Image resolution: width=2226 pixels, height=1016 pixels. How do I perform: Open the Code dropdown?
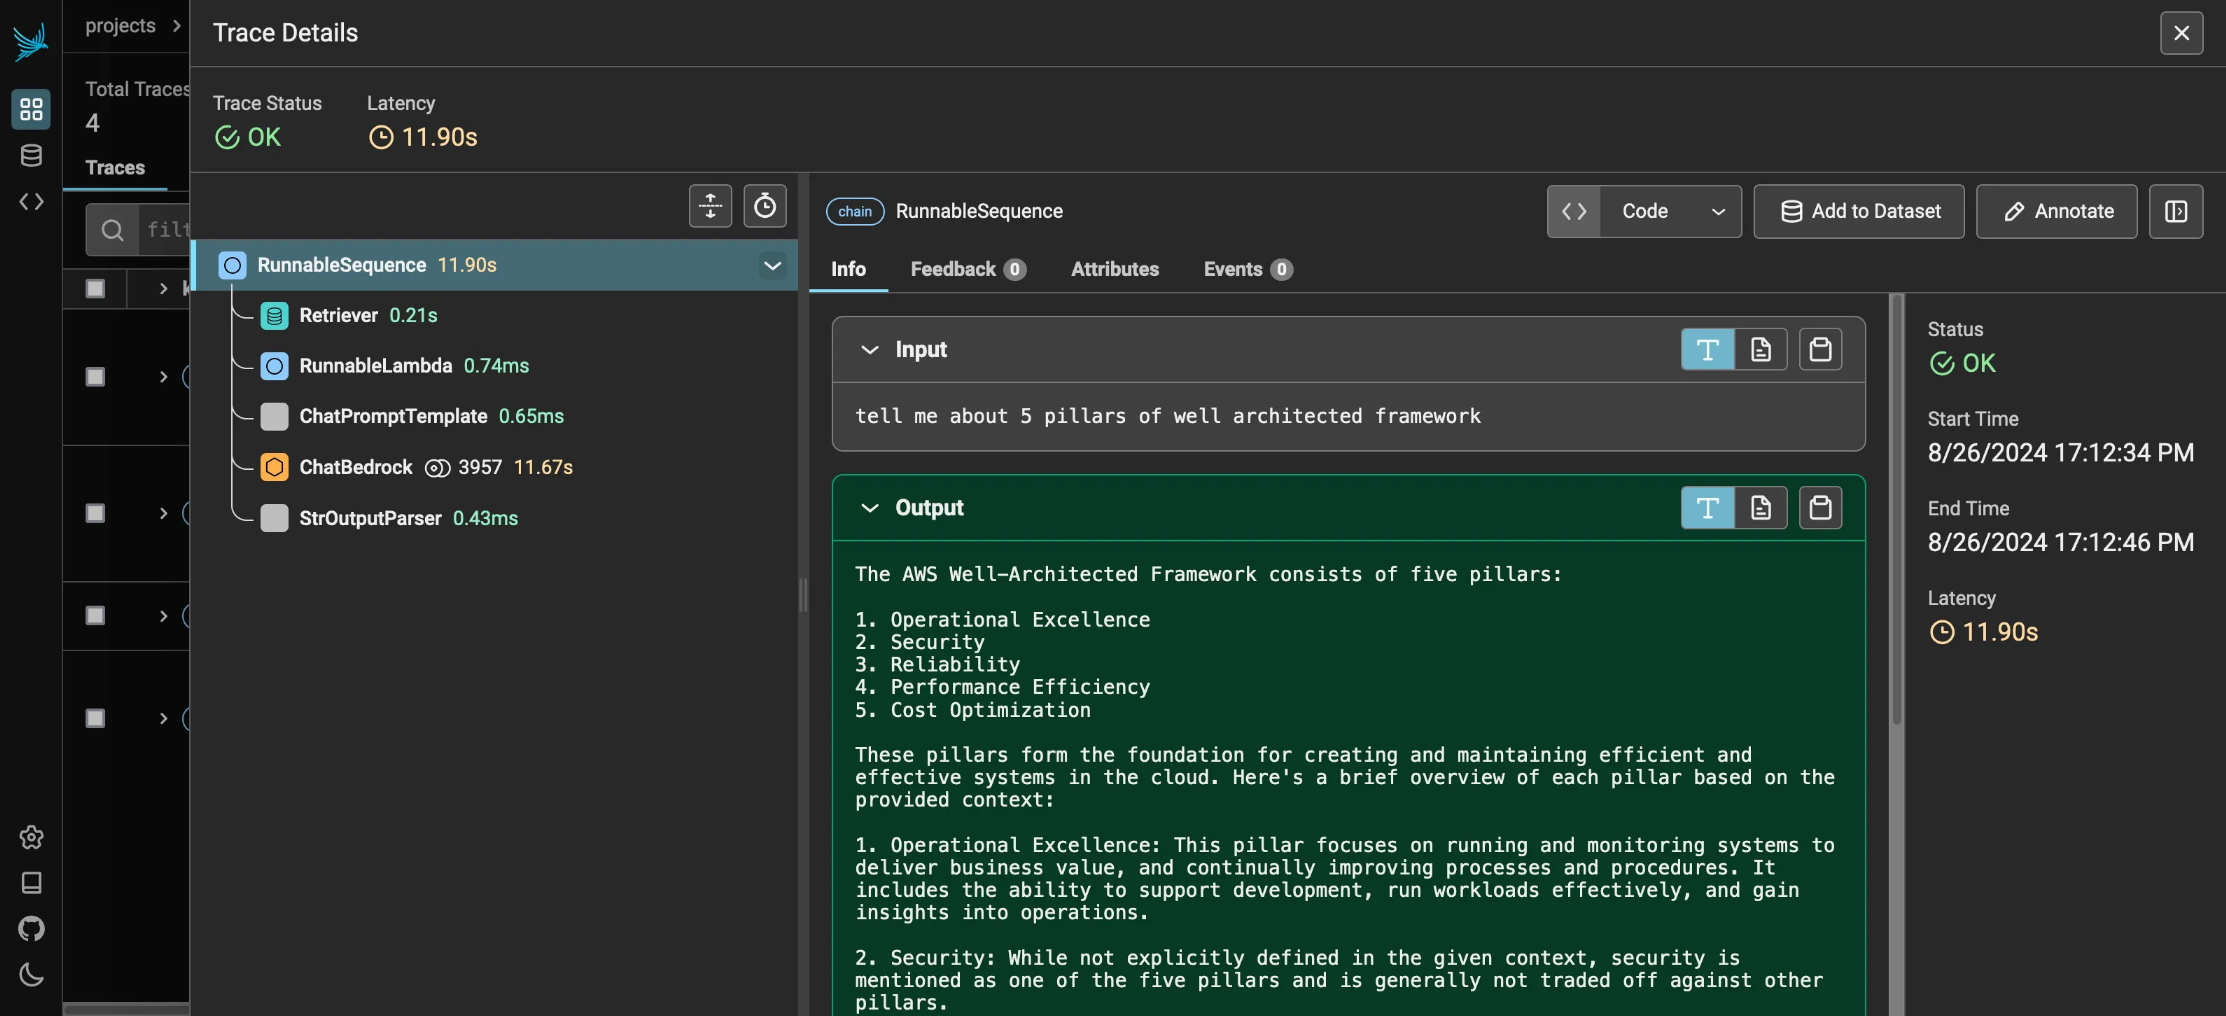click(x=1670, y=211)
